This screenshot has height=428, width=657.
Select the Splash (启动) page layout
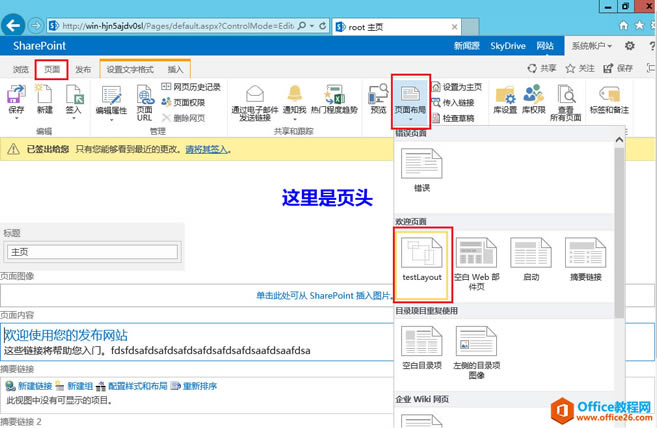(x=531, y=259)
